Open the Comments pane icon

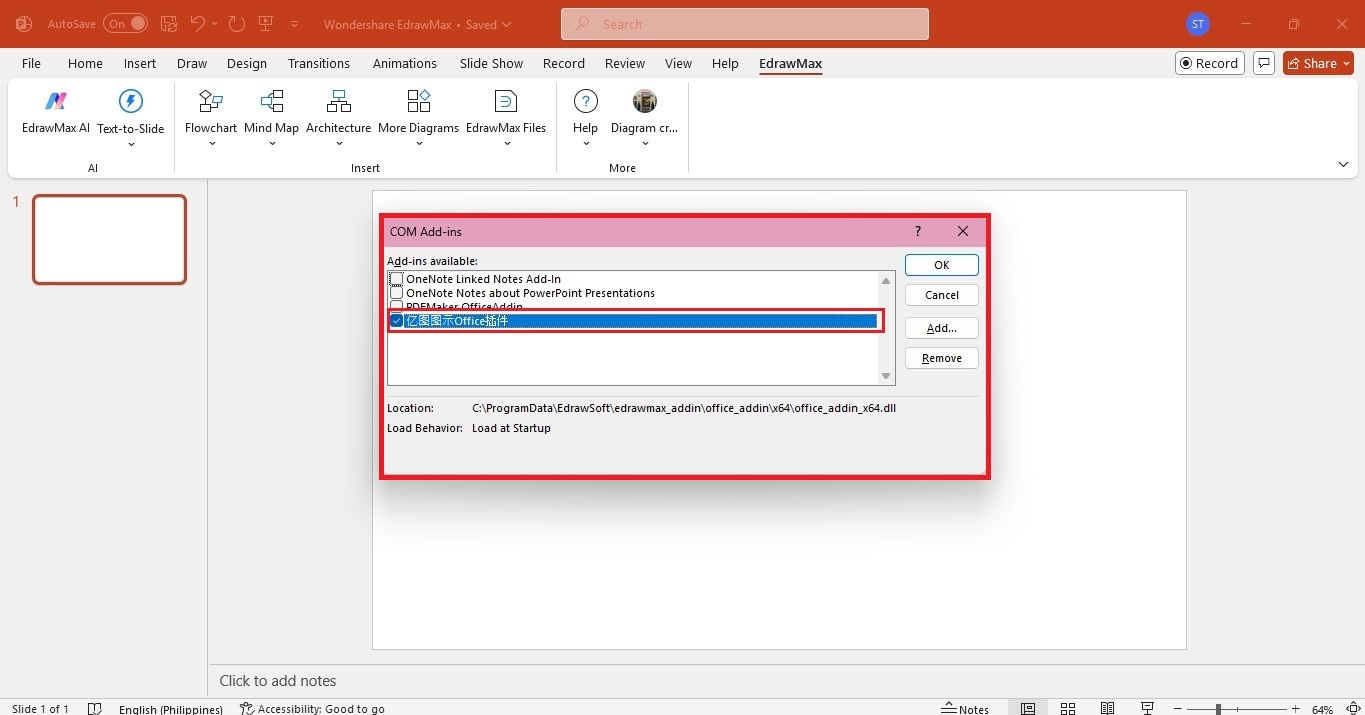point(1264,63)
